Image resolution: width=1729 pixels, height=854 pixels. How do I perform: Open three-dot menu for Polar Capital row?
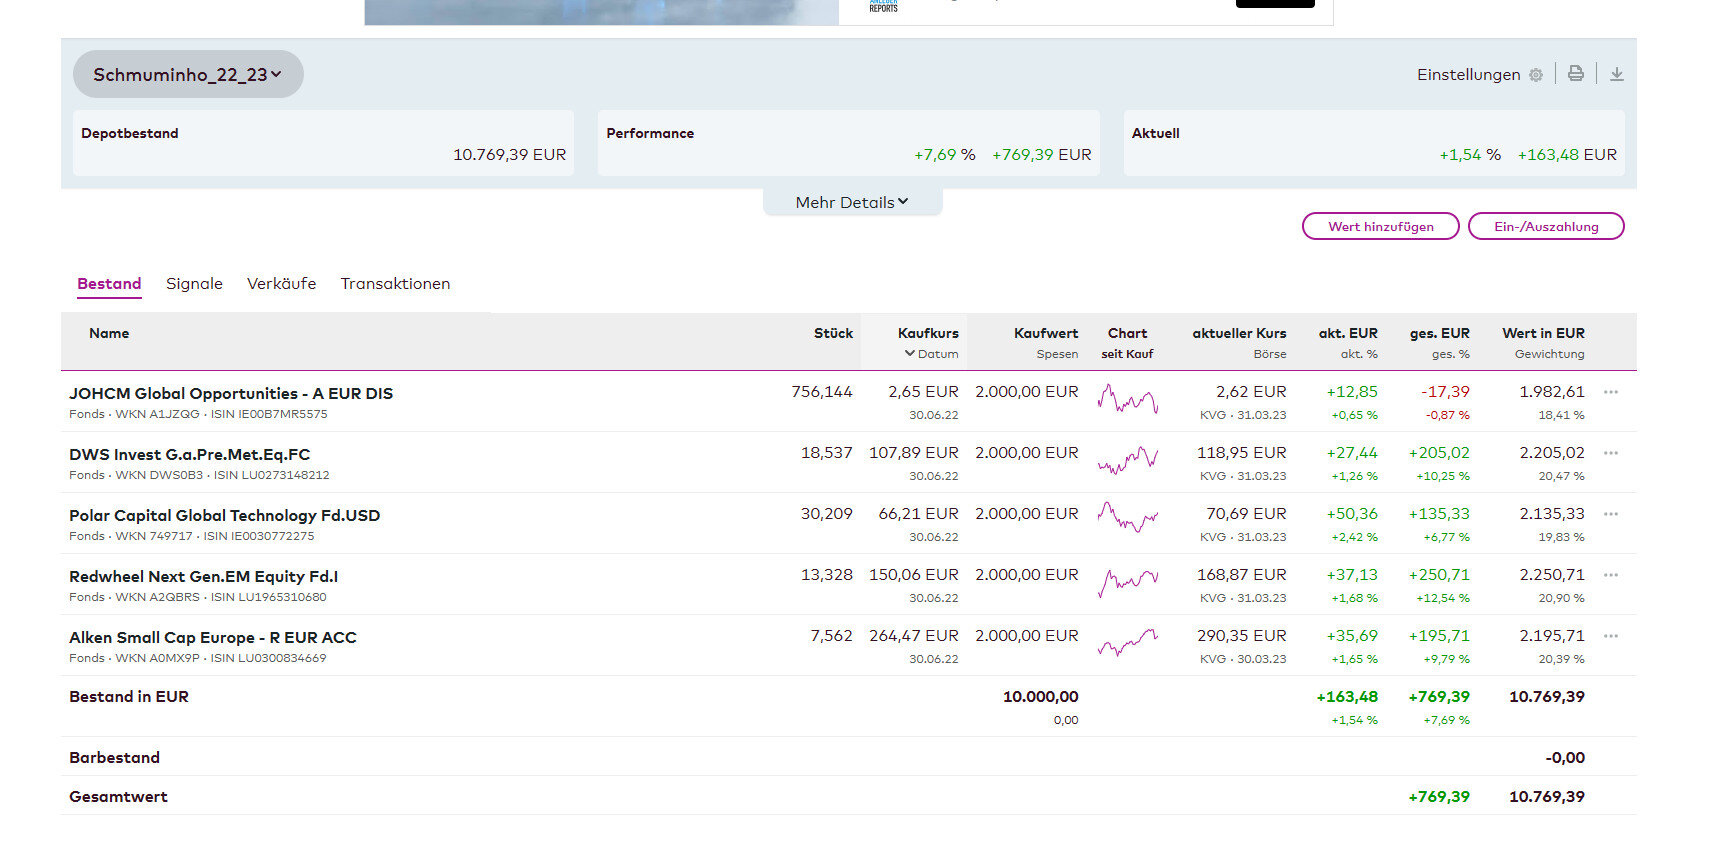click(1610, 514)
